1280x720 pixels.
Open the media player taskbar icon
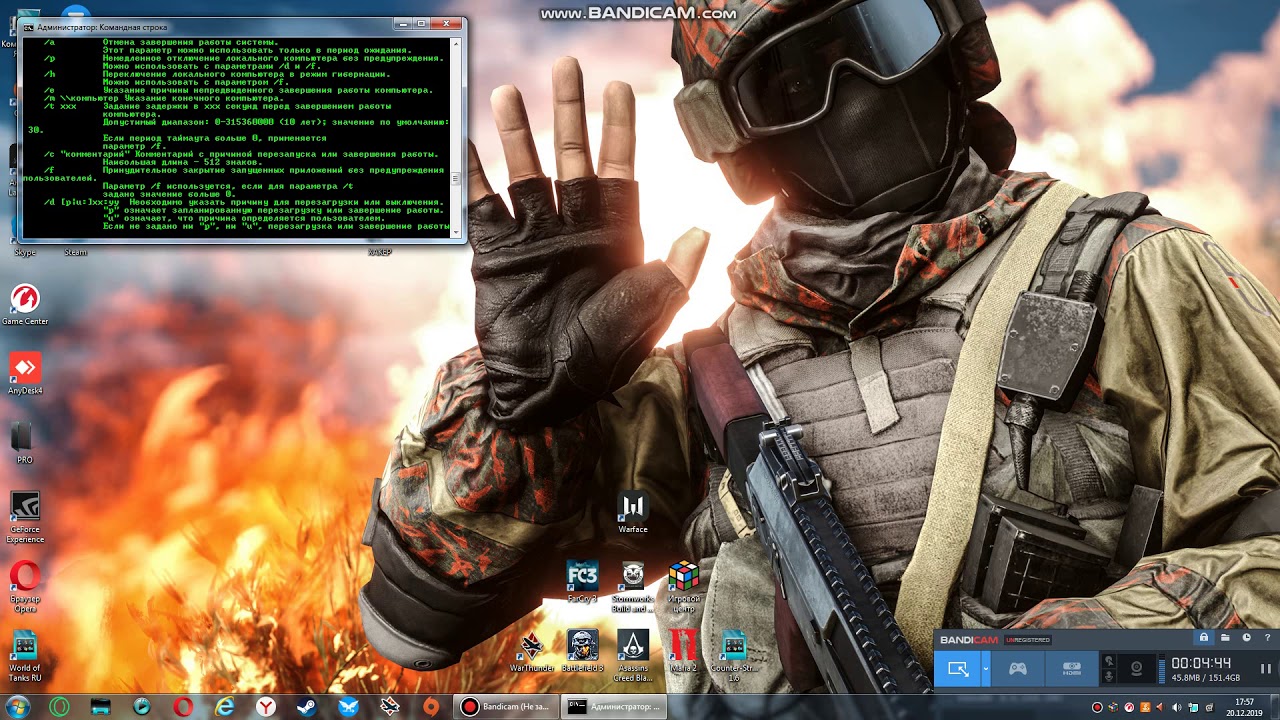pyautogui.click(x=142, y=707)
